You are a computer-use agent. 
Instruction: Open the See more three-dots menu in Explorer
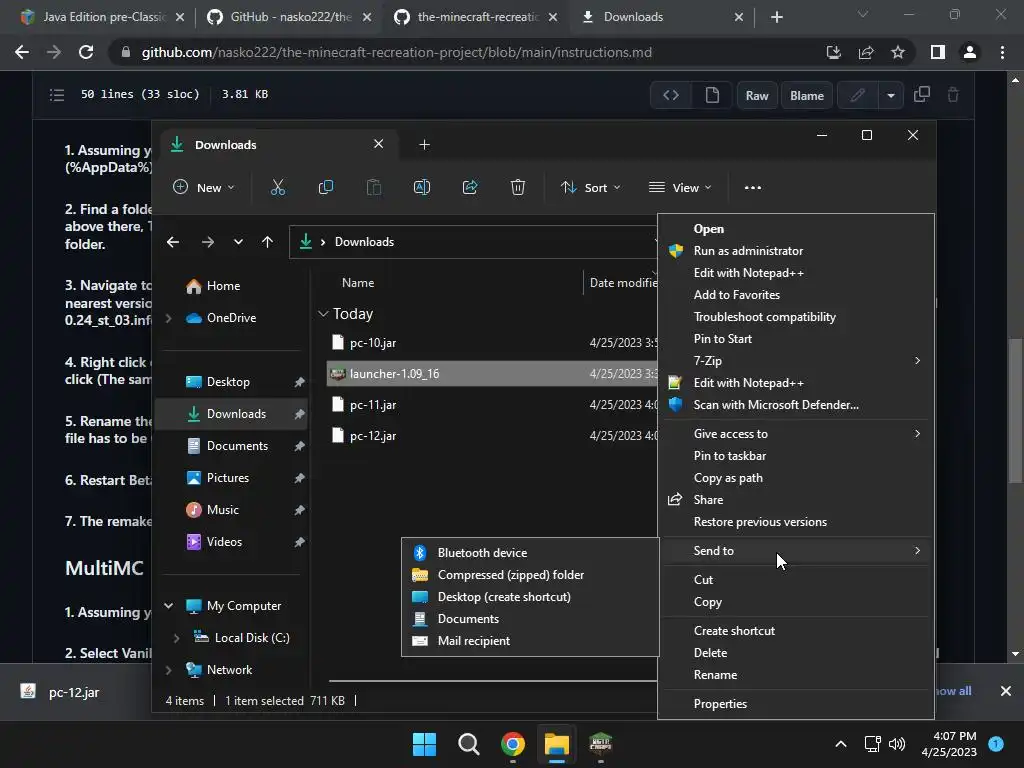752,187
